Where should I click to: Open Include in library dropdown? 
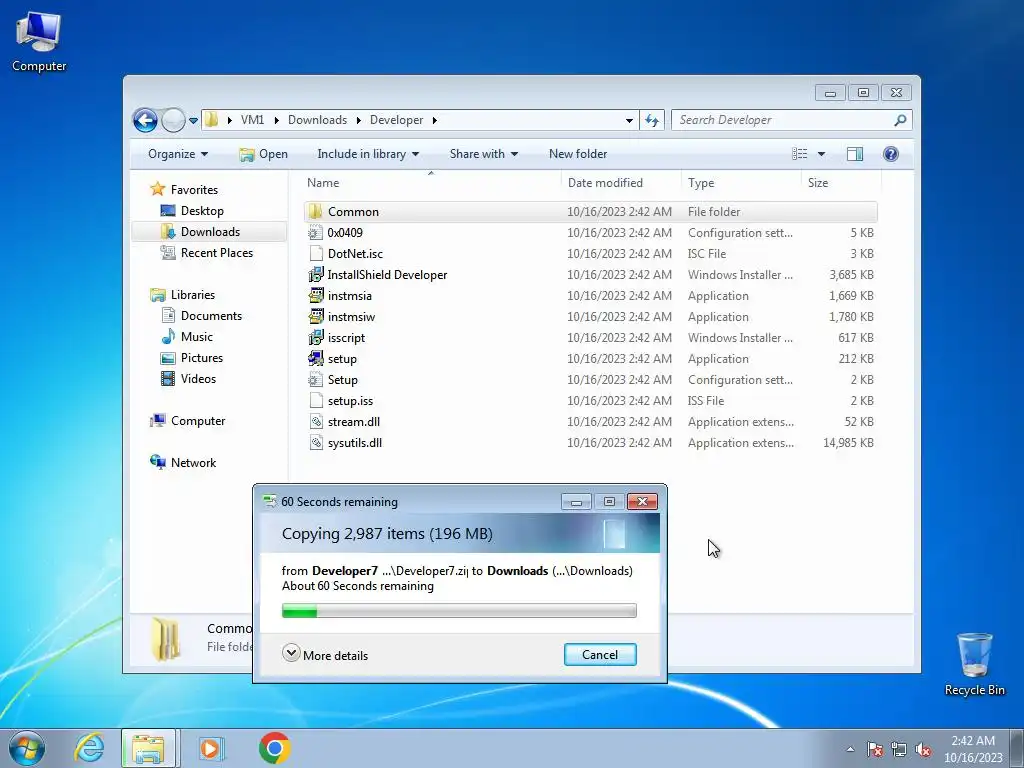click(x=368, y=154)
